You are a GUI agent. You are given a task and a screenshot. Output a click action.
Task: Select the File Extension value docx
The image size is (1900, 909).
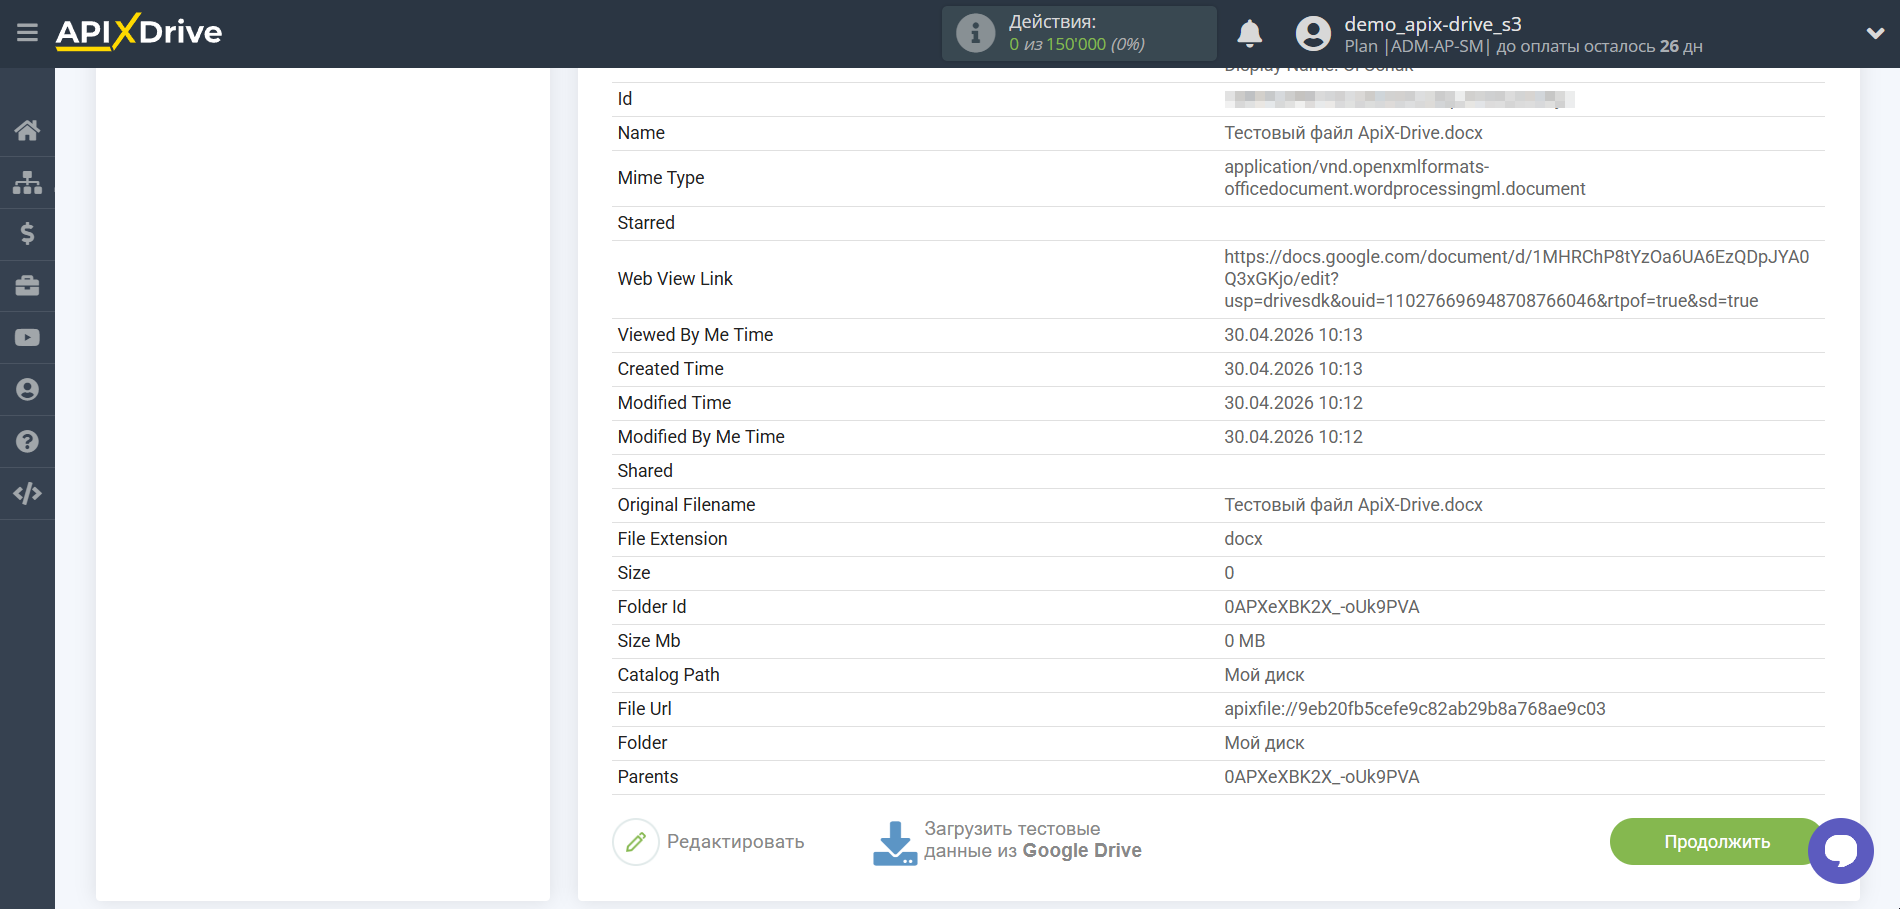(1243, 539)
